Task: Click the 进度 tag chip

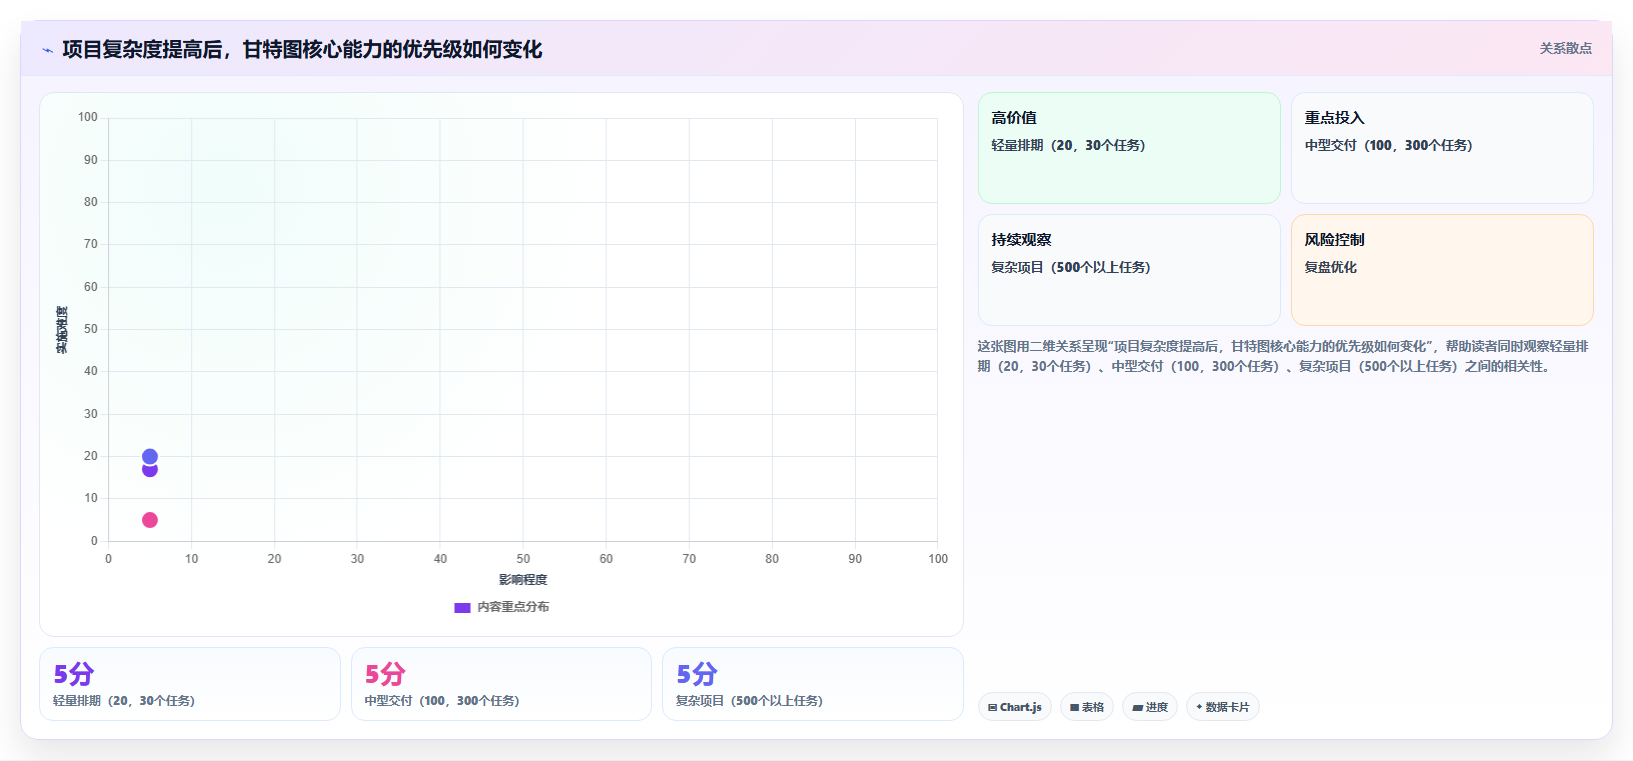Action: click(1150, 707)
